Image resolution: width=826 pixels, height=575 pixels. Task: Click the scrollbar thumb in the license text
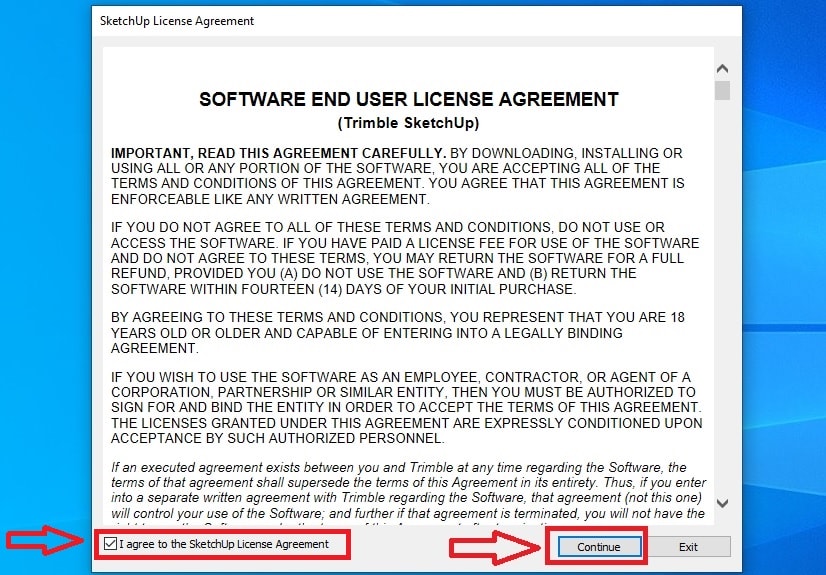point(722,90)
